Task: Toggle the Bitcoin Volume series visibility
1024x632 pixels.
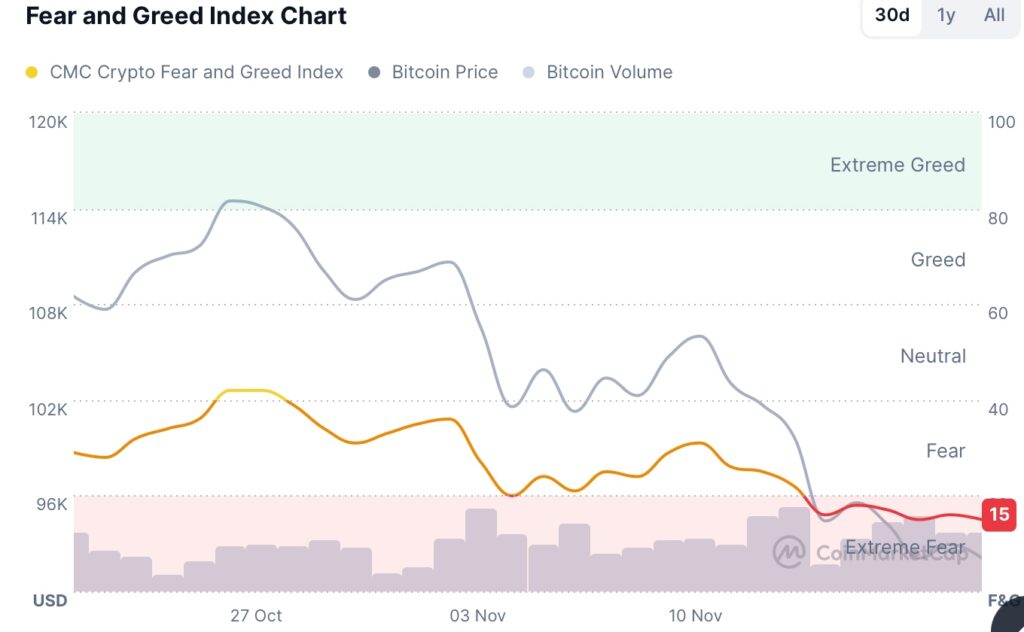Action: pos(609,72)
